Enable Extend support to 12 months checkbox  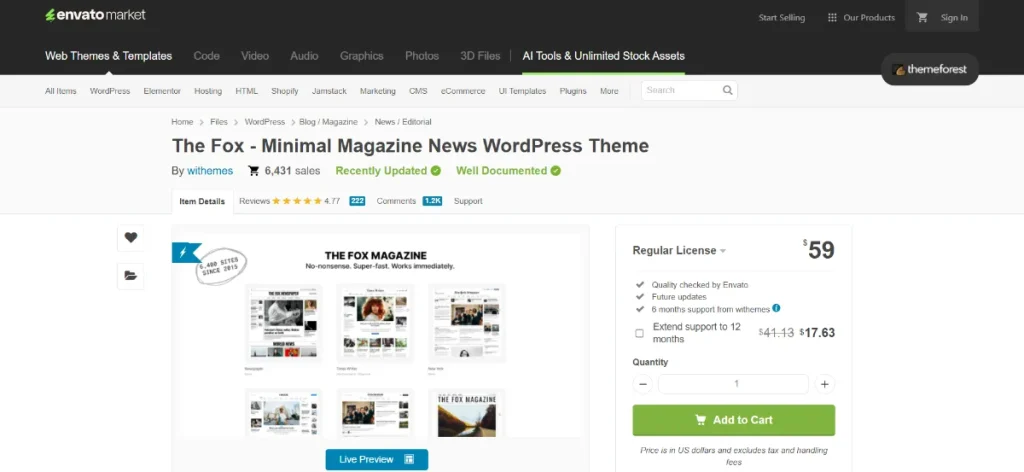click(x=639, y=333)
